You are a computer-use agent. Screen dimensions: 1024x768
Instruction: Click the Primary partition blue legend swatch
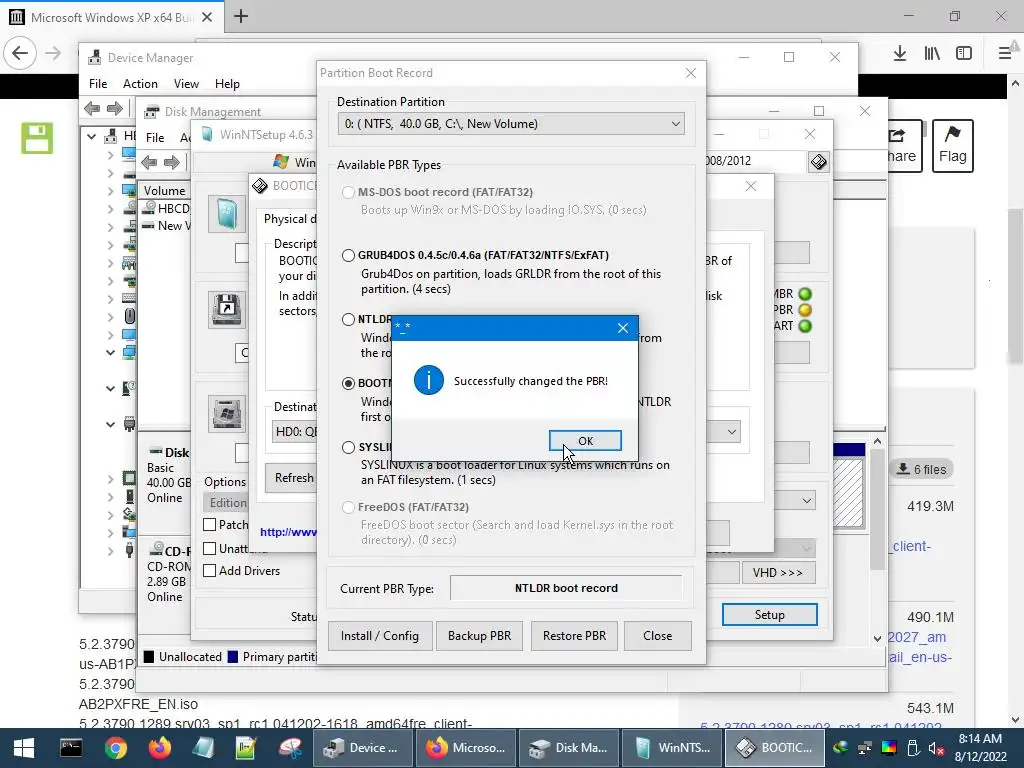pyautogui.click(x=232, y=657)
